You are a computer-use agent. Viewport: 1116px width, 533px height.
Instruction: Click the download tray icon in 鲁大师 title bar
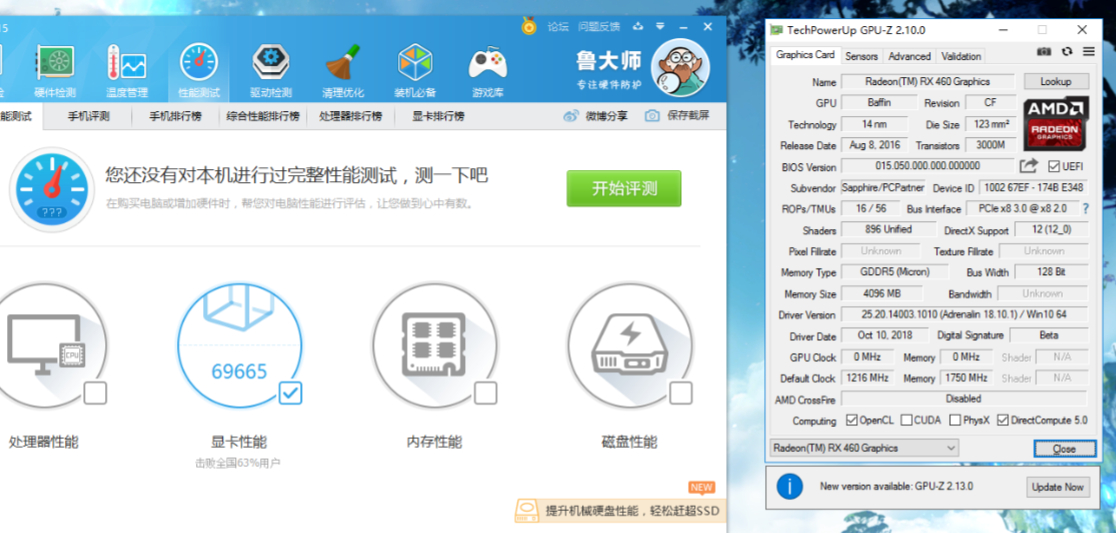tap(638, 26)
